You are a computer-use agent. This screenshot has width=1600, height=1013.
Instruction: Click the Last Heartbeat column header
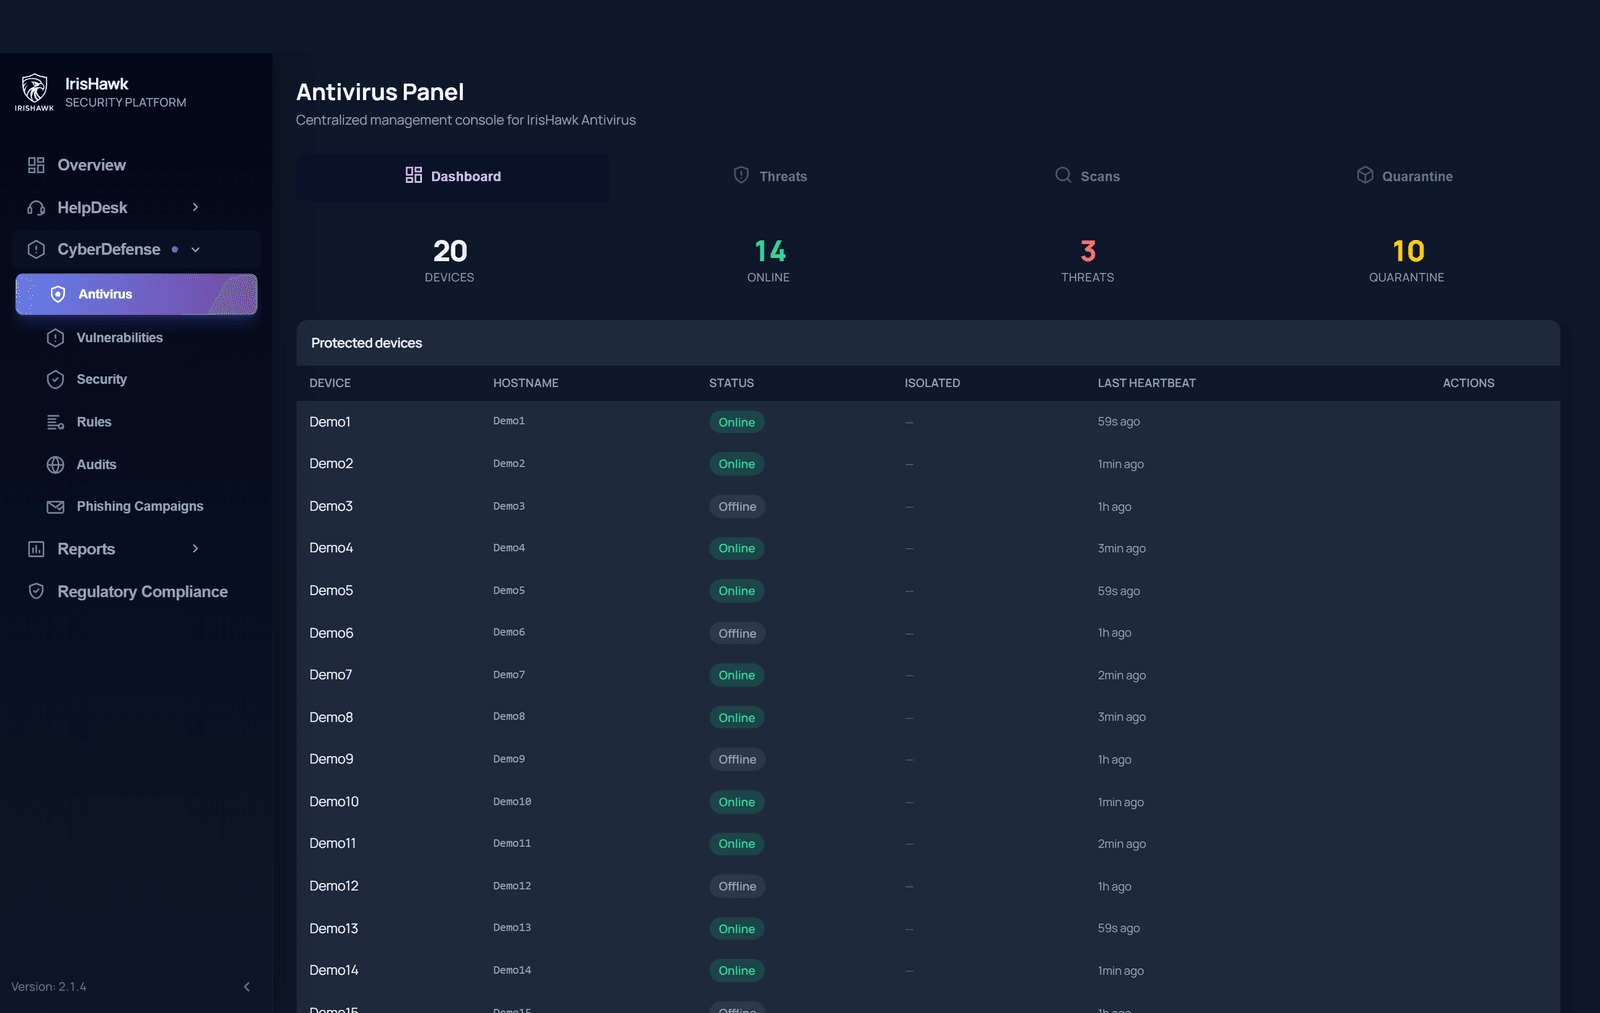pos(1147,383)
